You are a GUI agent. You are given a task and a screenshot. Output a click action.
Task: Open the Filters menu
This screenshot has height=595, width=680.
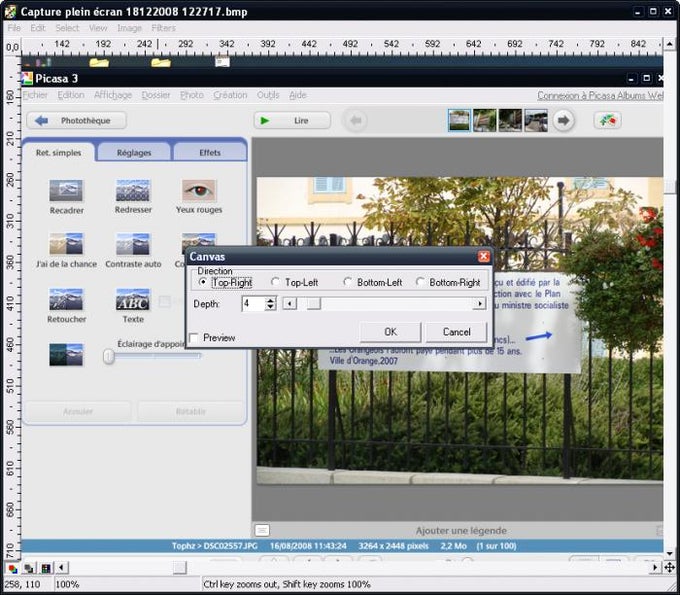click(x=163, y=28)
